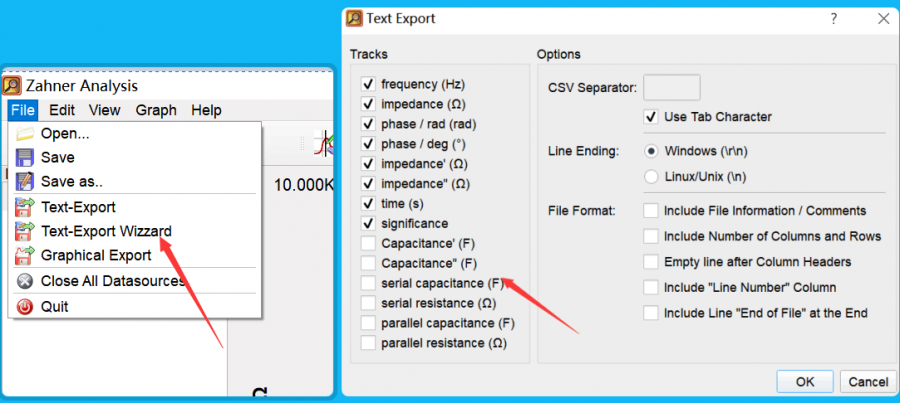The height and width of the screenshot is (403, 900).
Task: Select Linux/Unix line ending option
Action: [x=651, y=177]
